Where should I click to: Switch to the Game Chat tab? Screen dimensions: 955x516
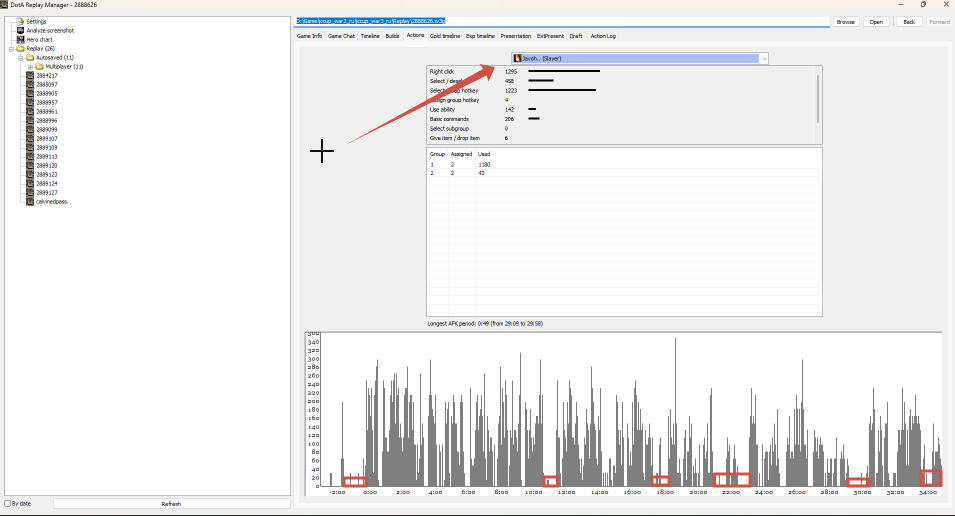(x=341, y=36)
